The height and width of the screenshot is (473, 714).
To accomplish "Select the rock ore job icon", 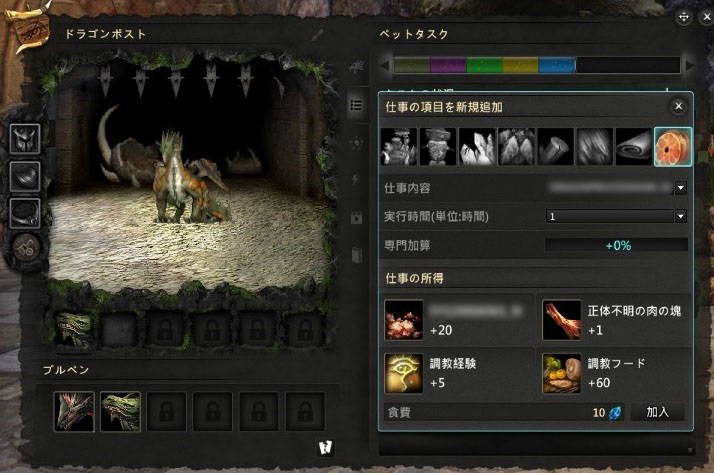I will (516, 147).
